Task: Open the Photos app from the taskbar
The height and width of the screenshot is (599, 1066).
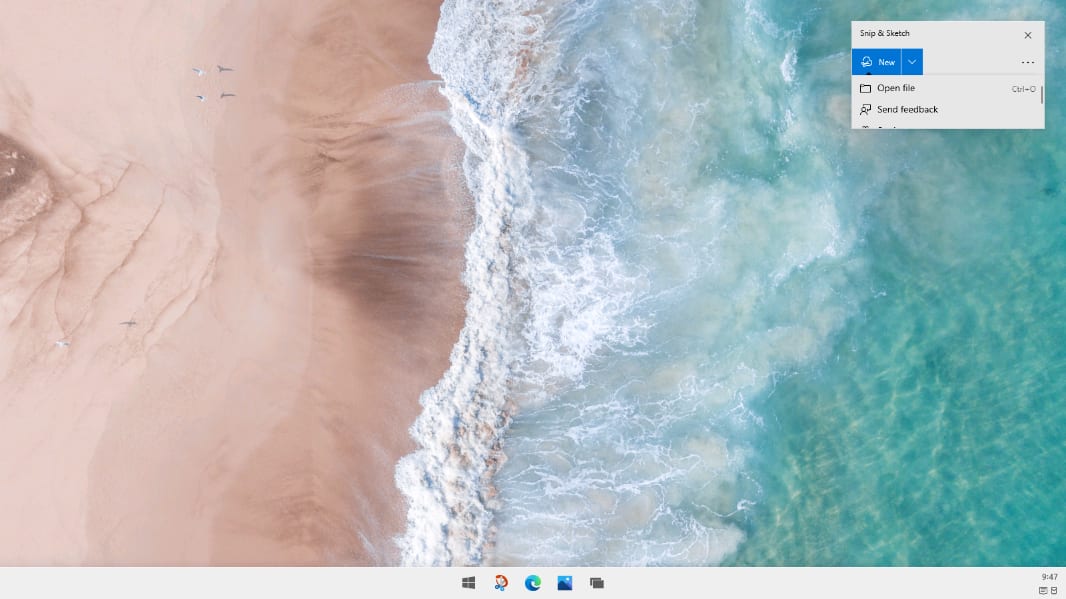Action: click(565, 583)
